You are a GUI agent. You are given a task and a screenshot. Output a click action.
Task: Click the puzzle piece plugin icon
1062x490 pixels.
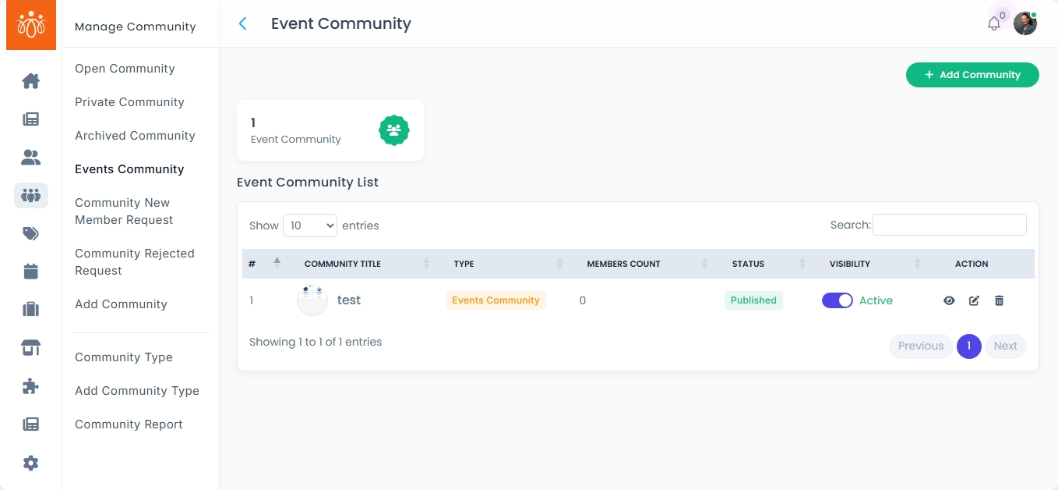pos(31,386)
